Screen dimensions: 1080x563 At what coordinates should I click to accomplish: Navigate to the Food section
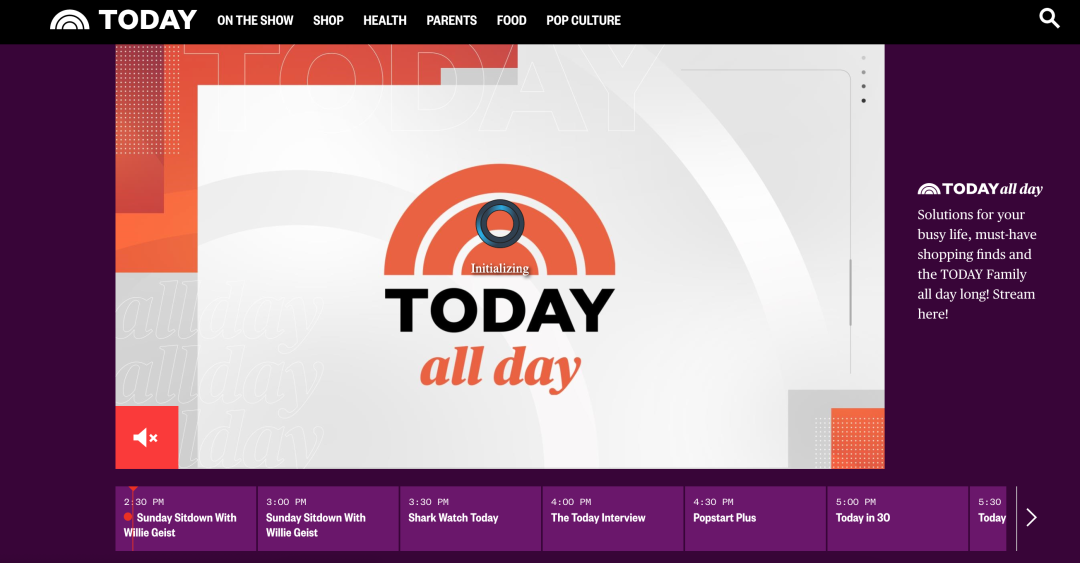pos(511,20)
